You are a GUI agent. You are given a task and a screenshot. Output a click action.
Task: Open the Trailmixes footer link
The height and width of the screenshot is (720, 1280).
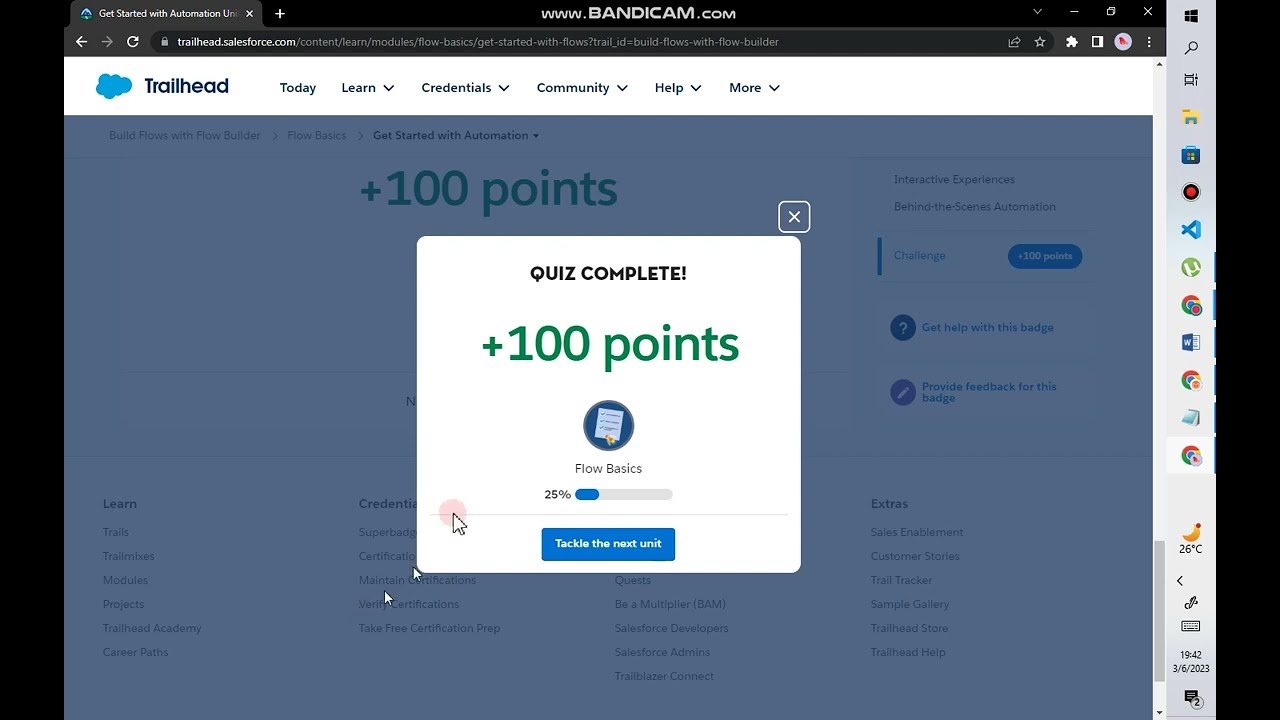pos(129,556)
